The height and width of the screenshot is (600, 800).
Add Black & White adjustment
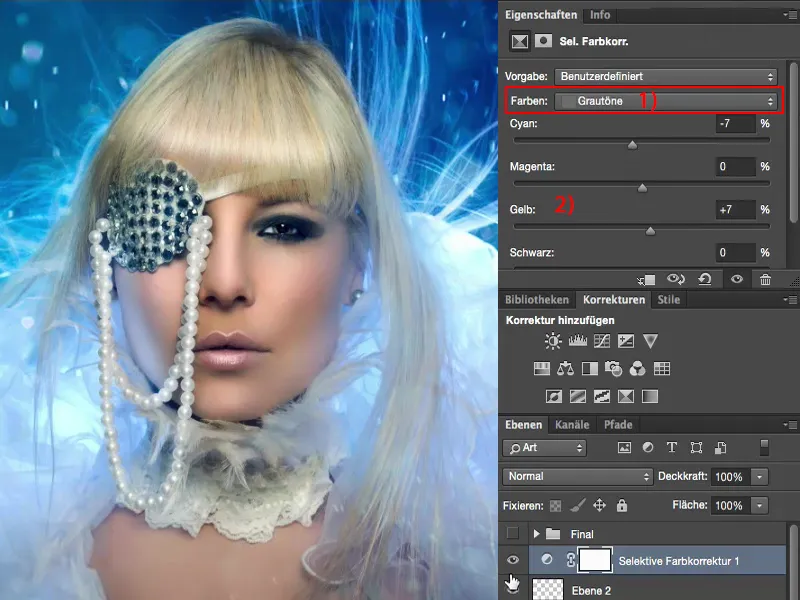(x=590, y=368)
